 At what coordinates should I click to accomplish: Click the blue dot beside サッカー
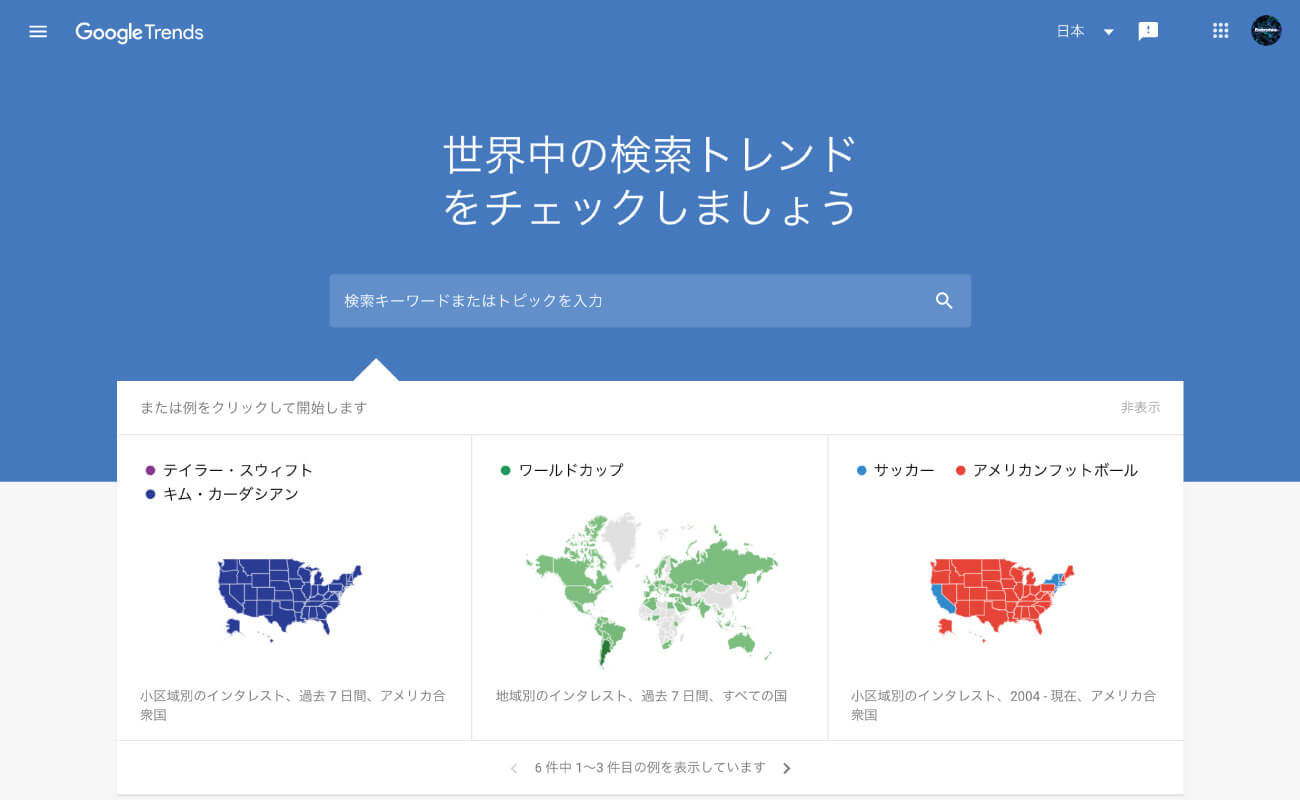[861, 470]
